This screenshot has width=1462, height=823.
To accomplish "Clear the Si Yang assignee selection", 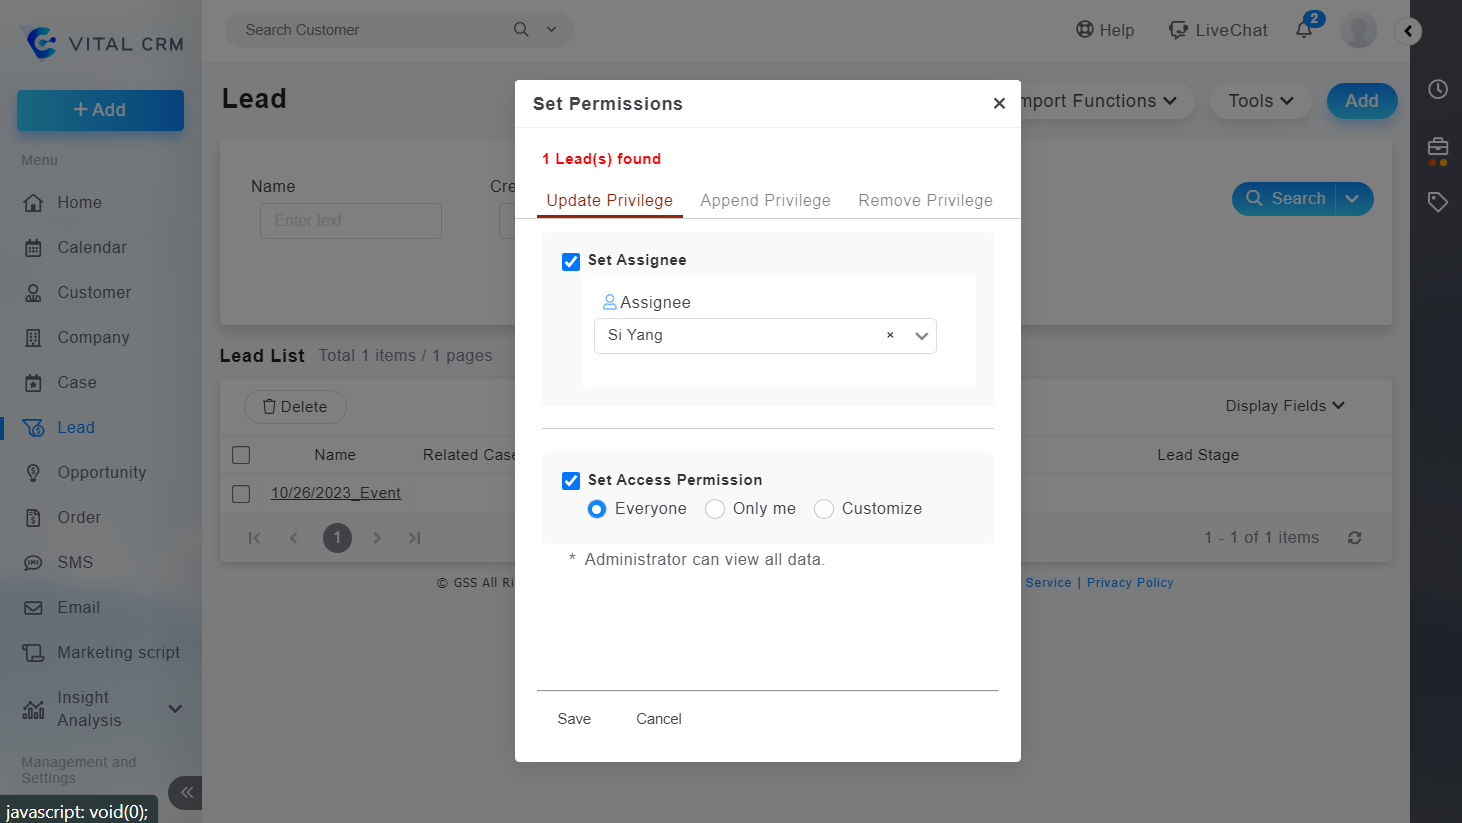I will pyautogui.click(x=890, y=336).
